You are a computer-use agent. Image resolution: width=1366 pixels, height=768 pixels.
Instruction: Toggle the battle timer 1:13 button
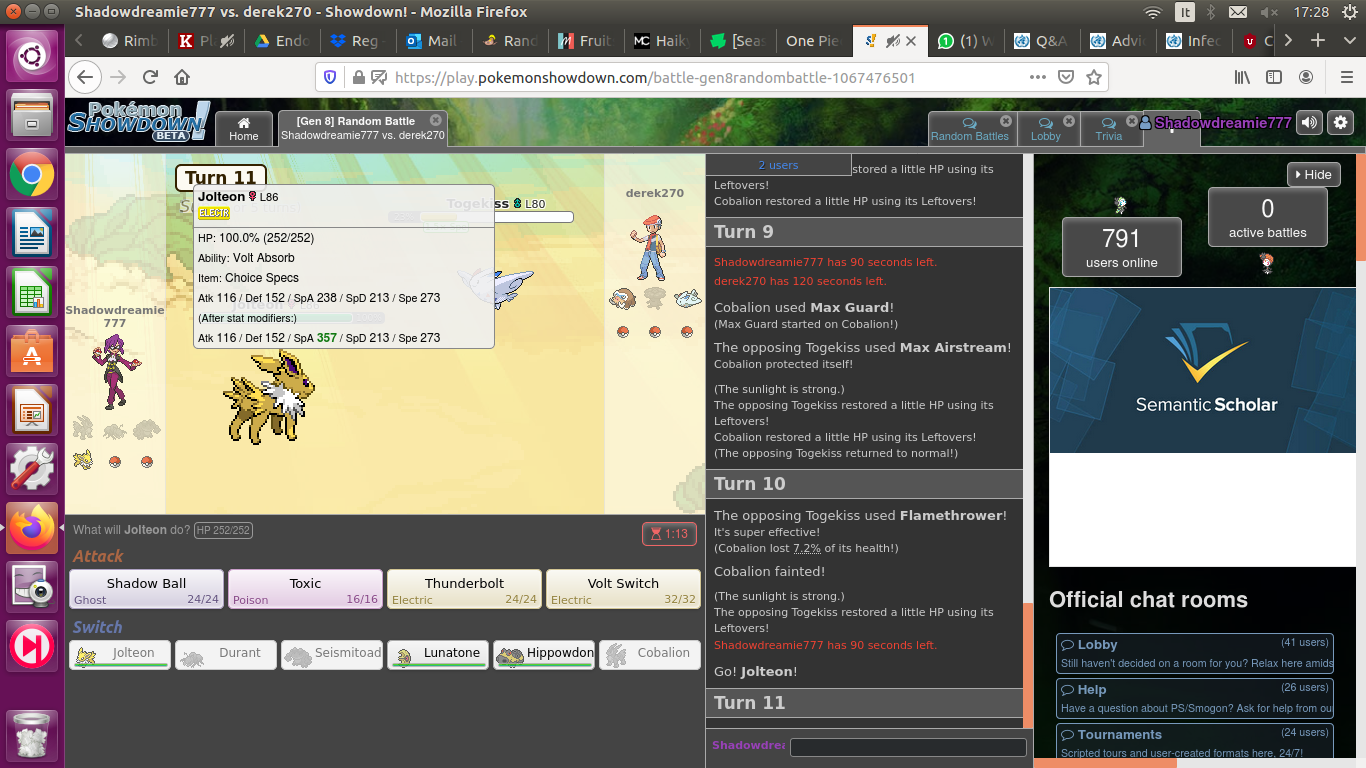click(x=669, y=534)
